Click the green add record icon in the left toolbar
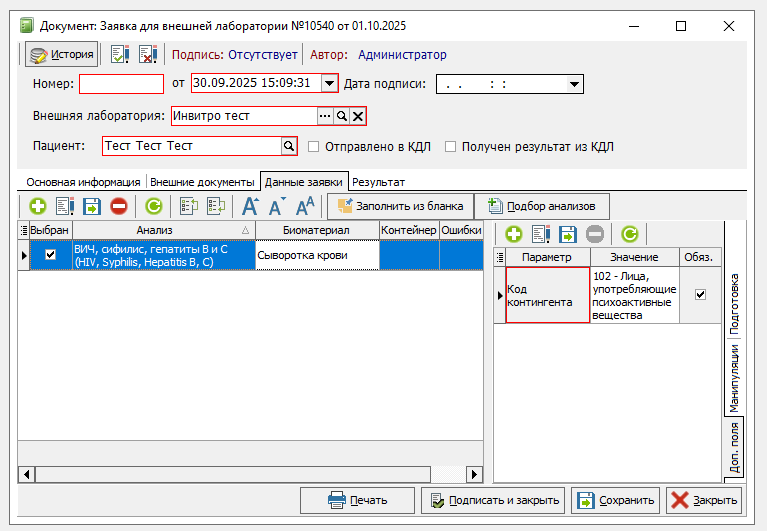Screen dimensions: 767x531 coord(38,207)
